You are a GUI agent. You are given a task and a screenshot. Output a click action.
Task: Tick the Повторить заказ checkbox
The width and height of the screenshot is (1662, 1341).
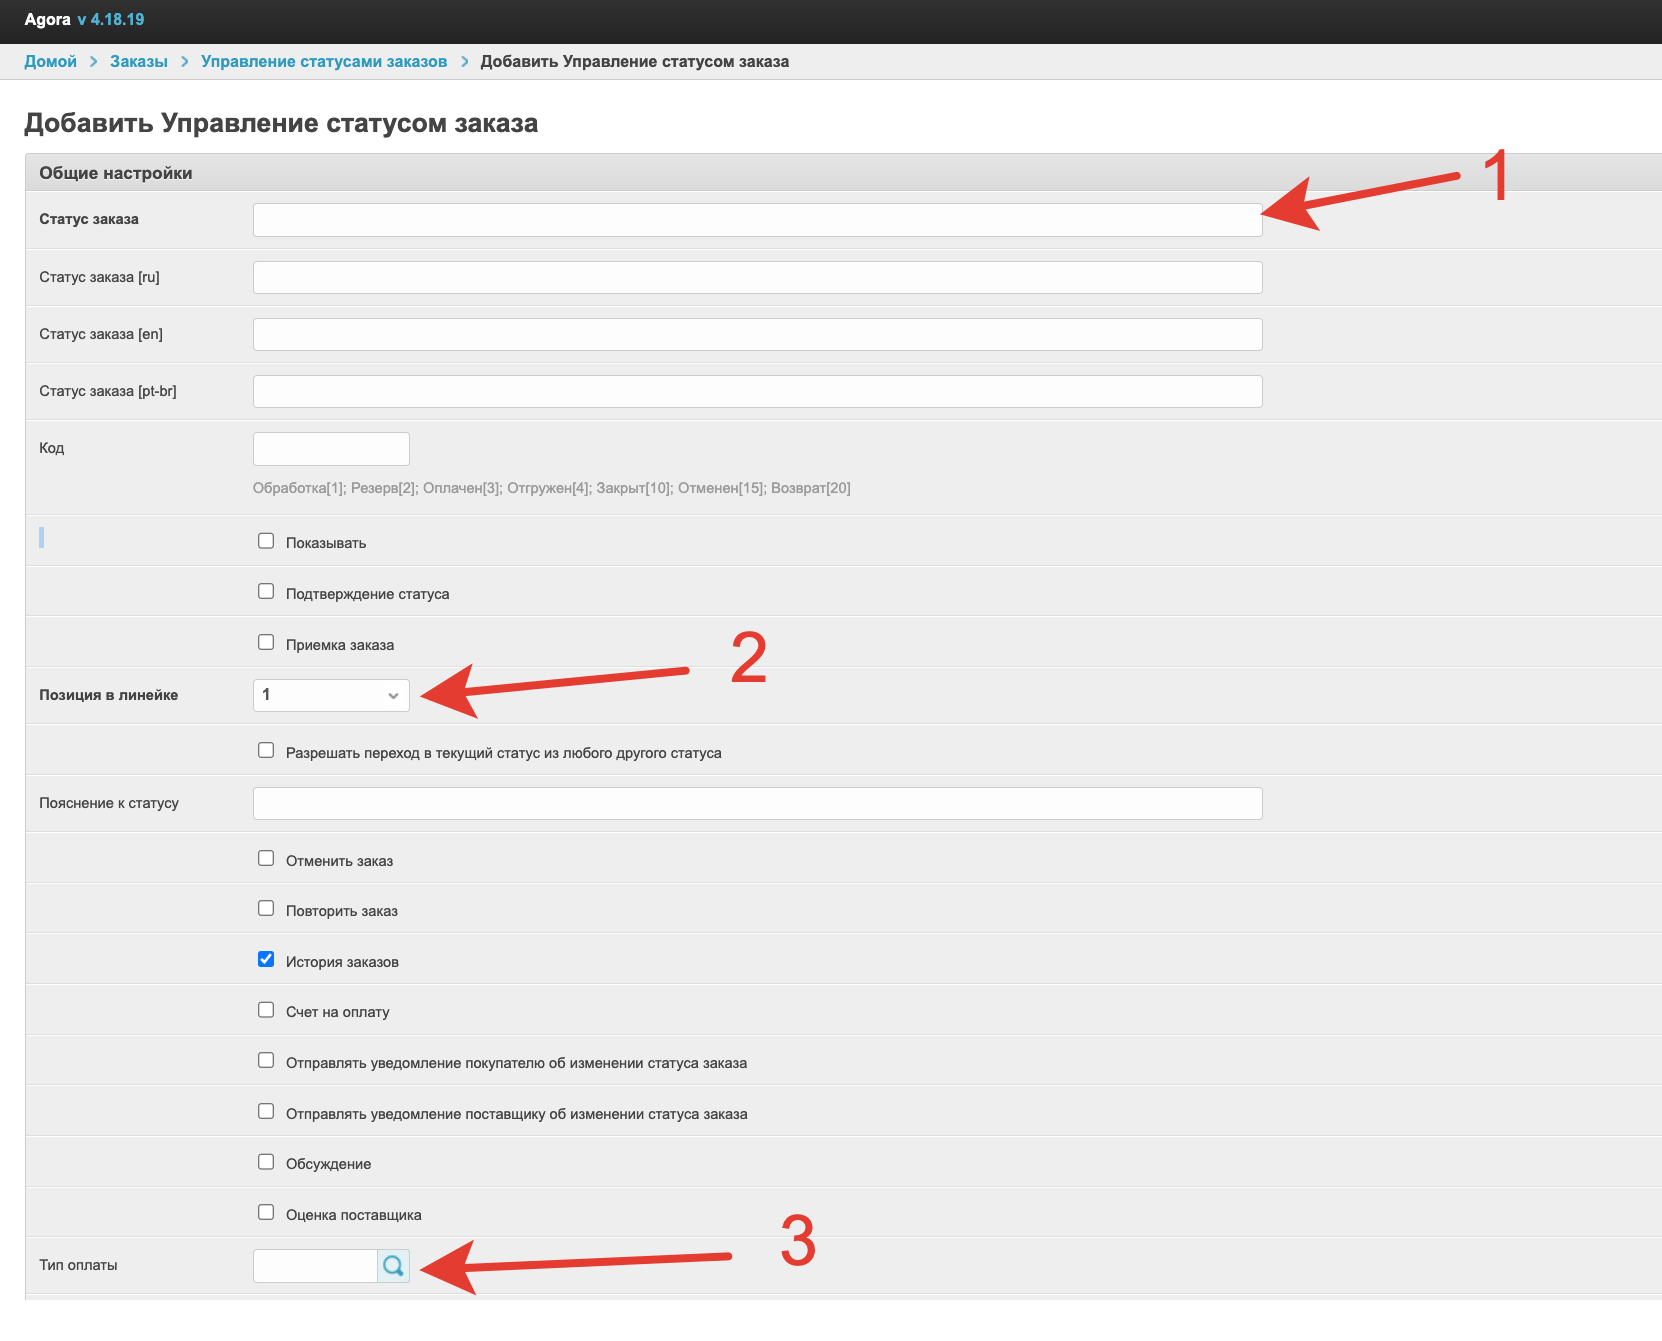266,909
